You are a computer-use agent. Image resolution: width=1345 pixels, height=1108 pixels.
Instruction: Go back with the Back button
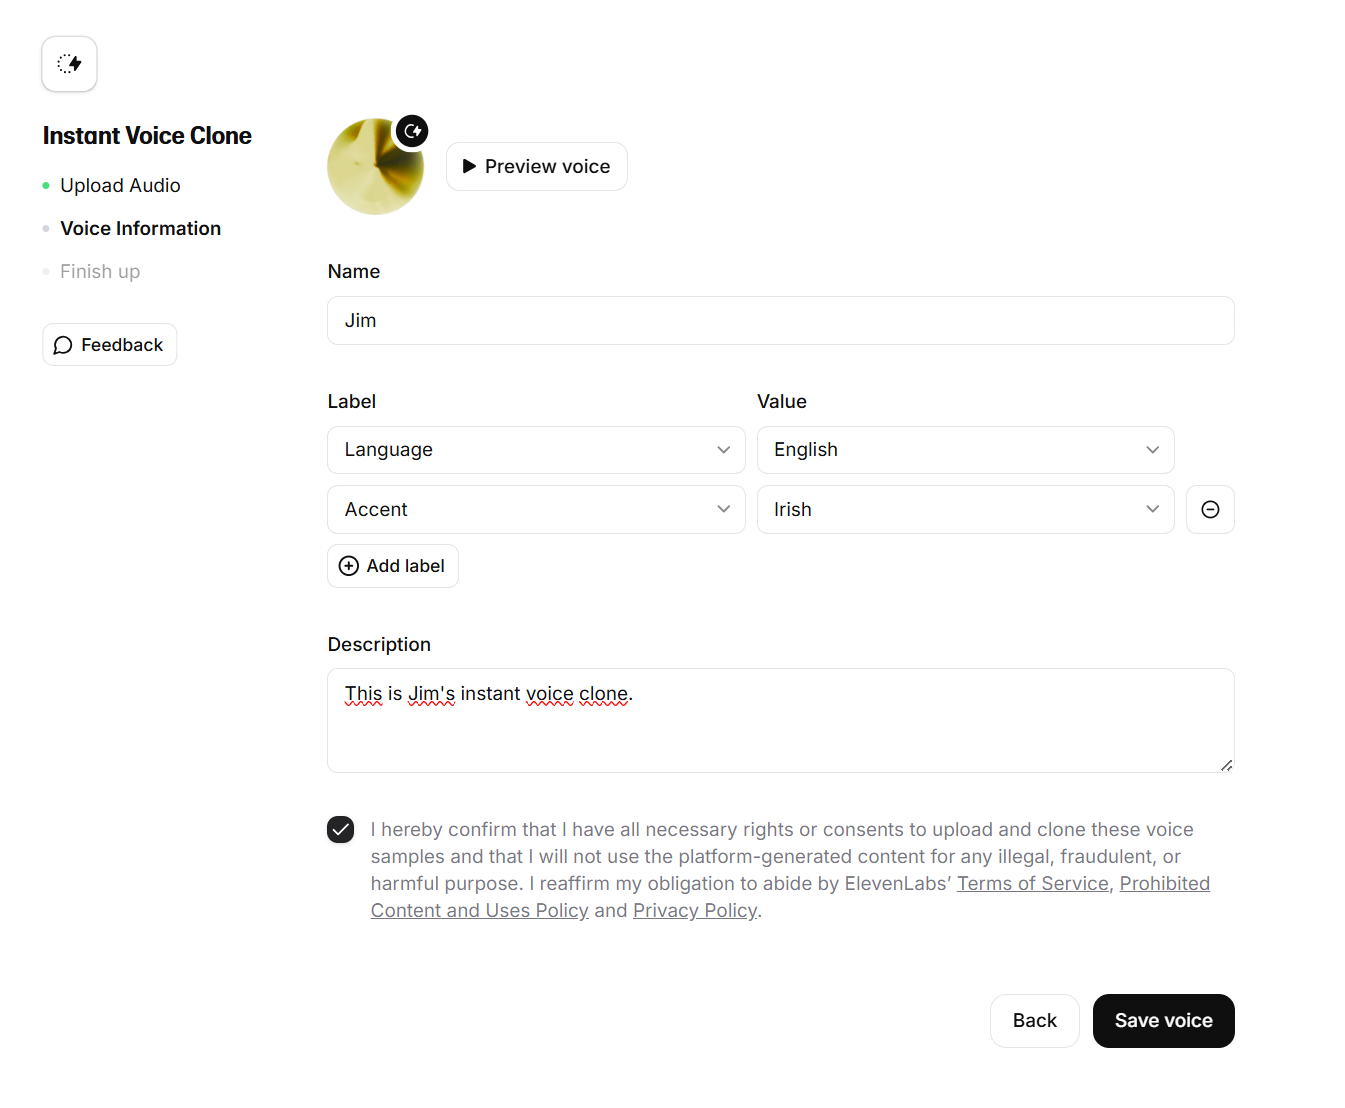pyautogui.click(x=1034, y=1021)
